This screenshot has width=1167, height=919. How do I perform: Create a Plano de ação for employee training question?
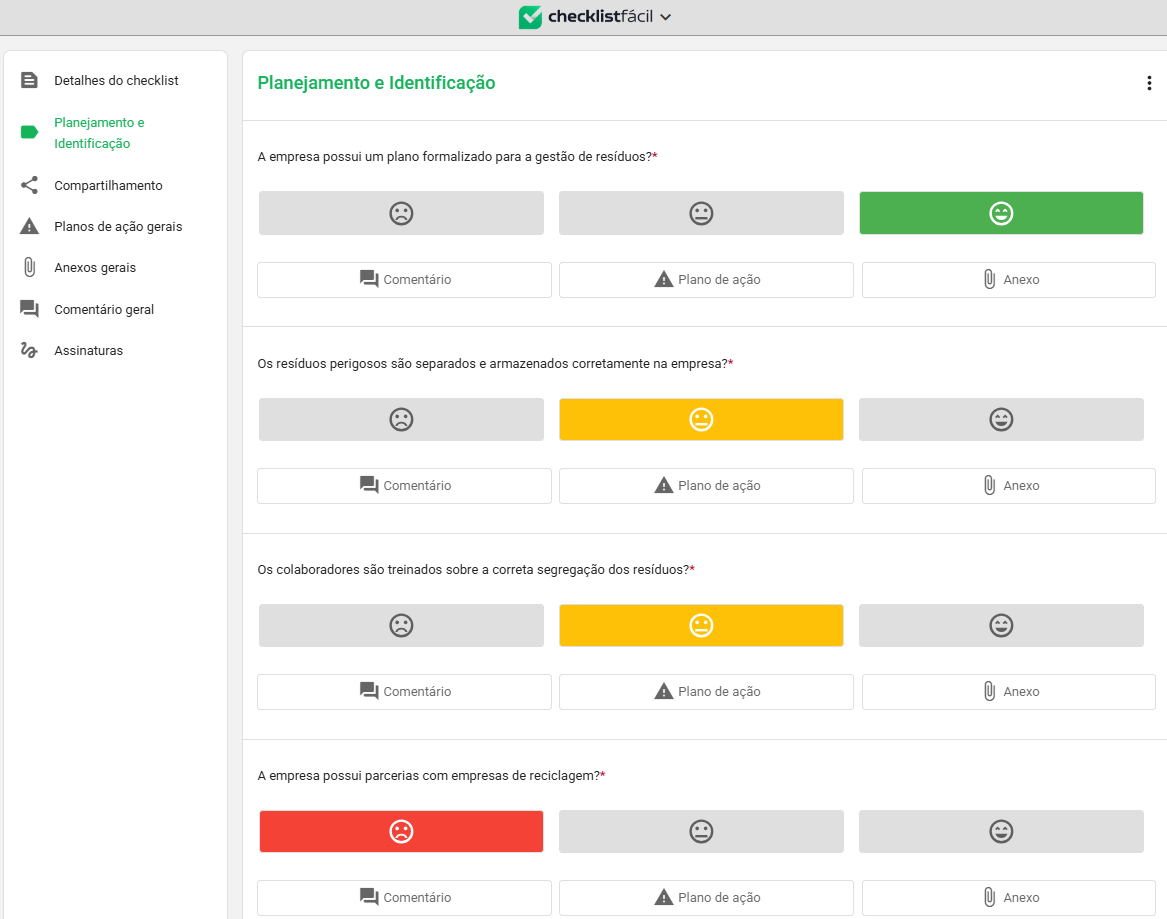pos(706,691)
